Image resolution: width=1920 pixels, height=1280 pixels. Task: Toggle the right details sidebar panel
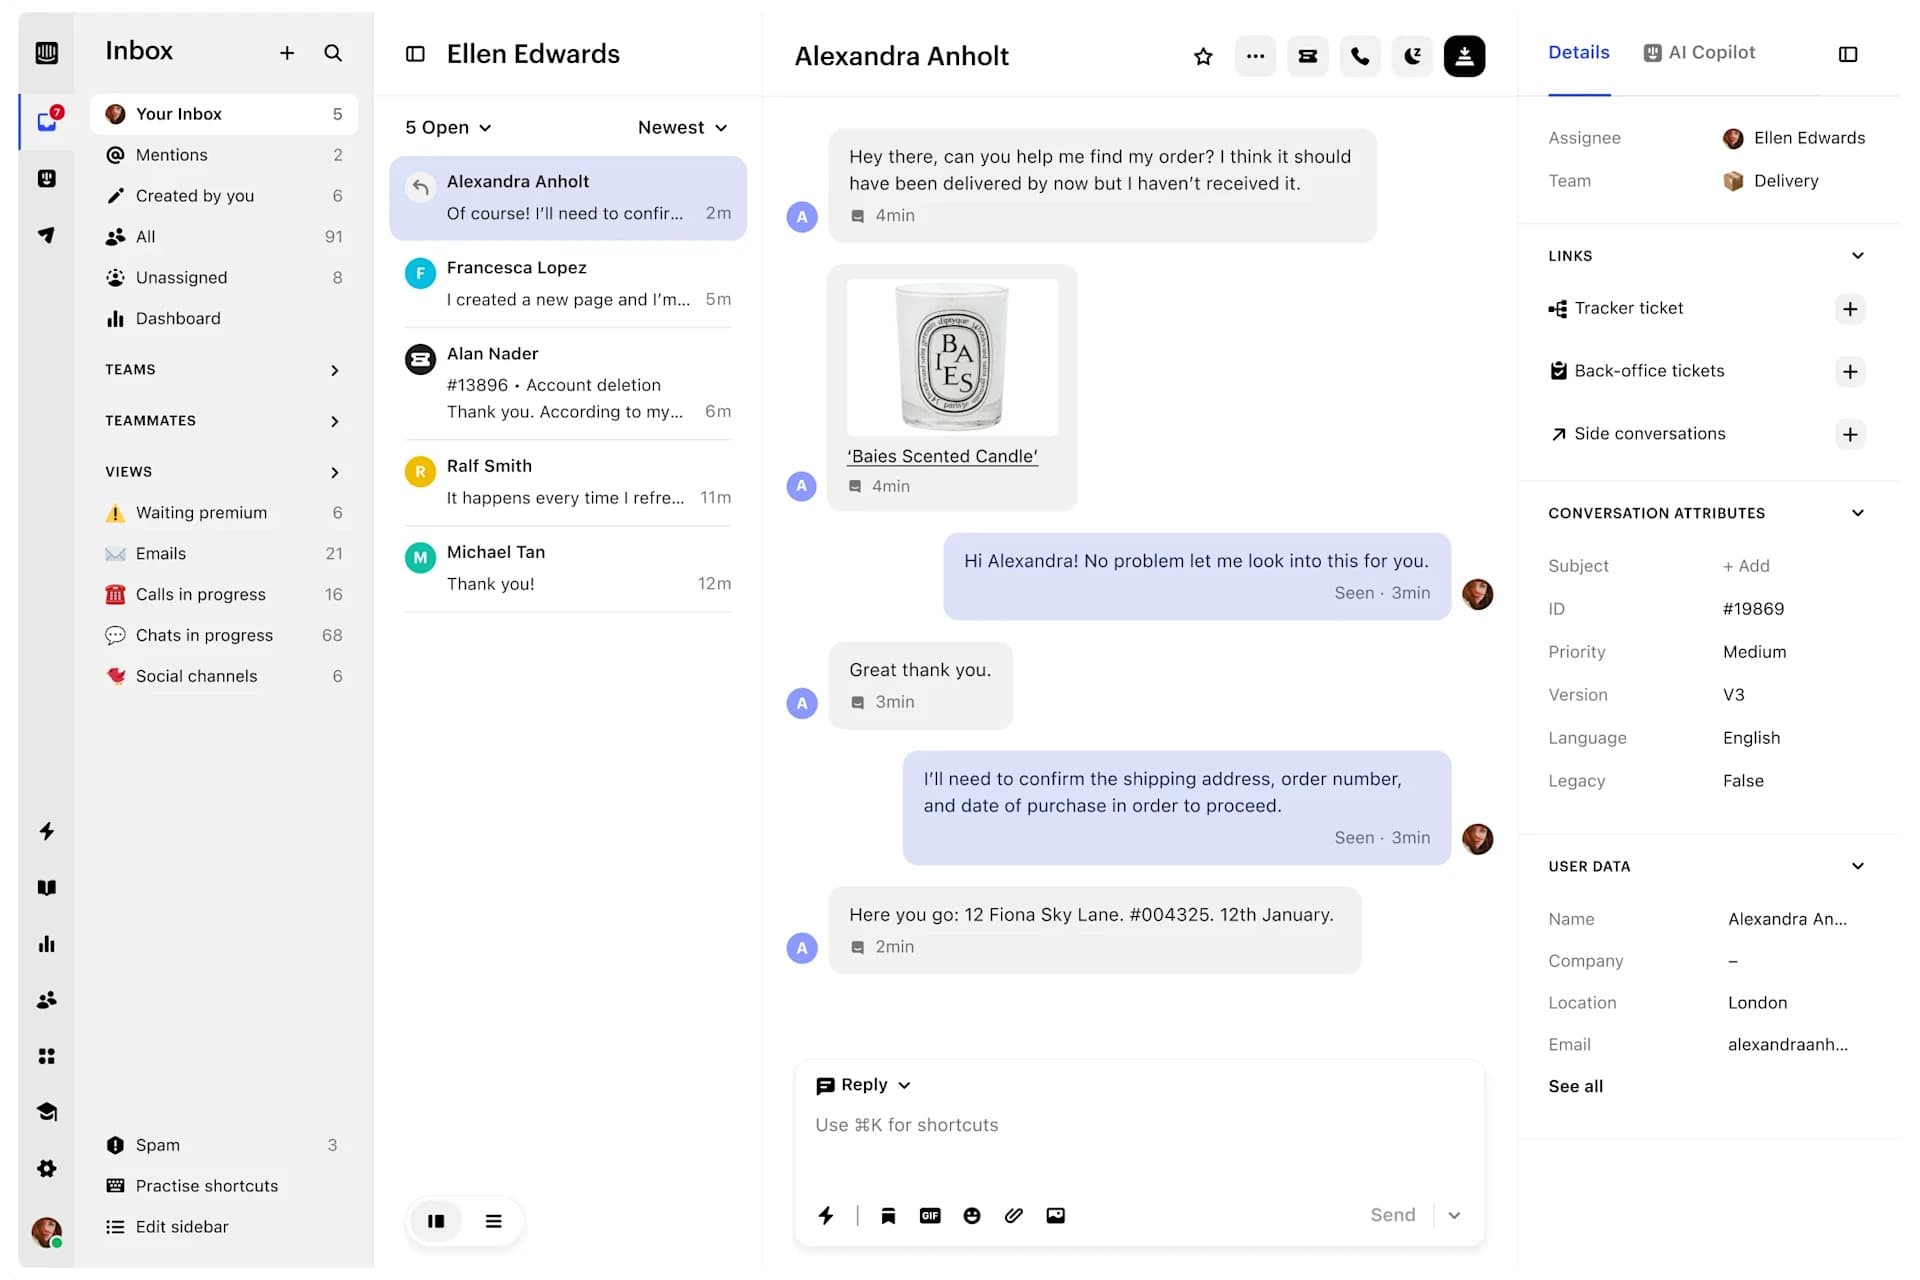click(x=1848, y=54)
